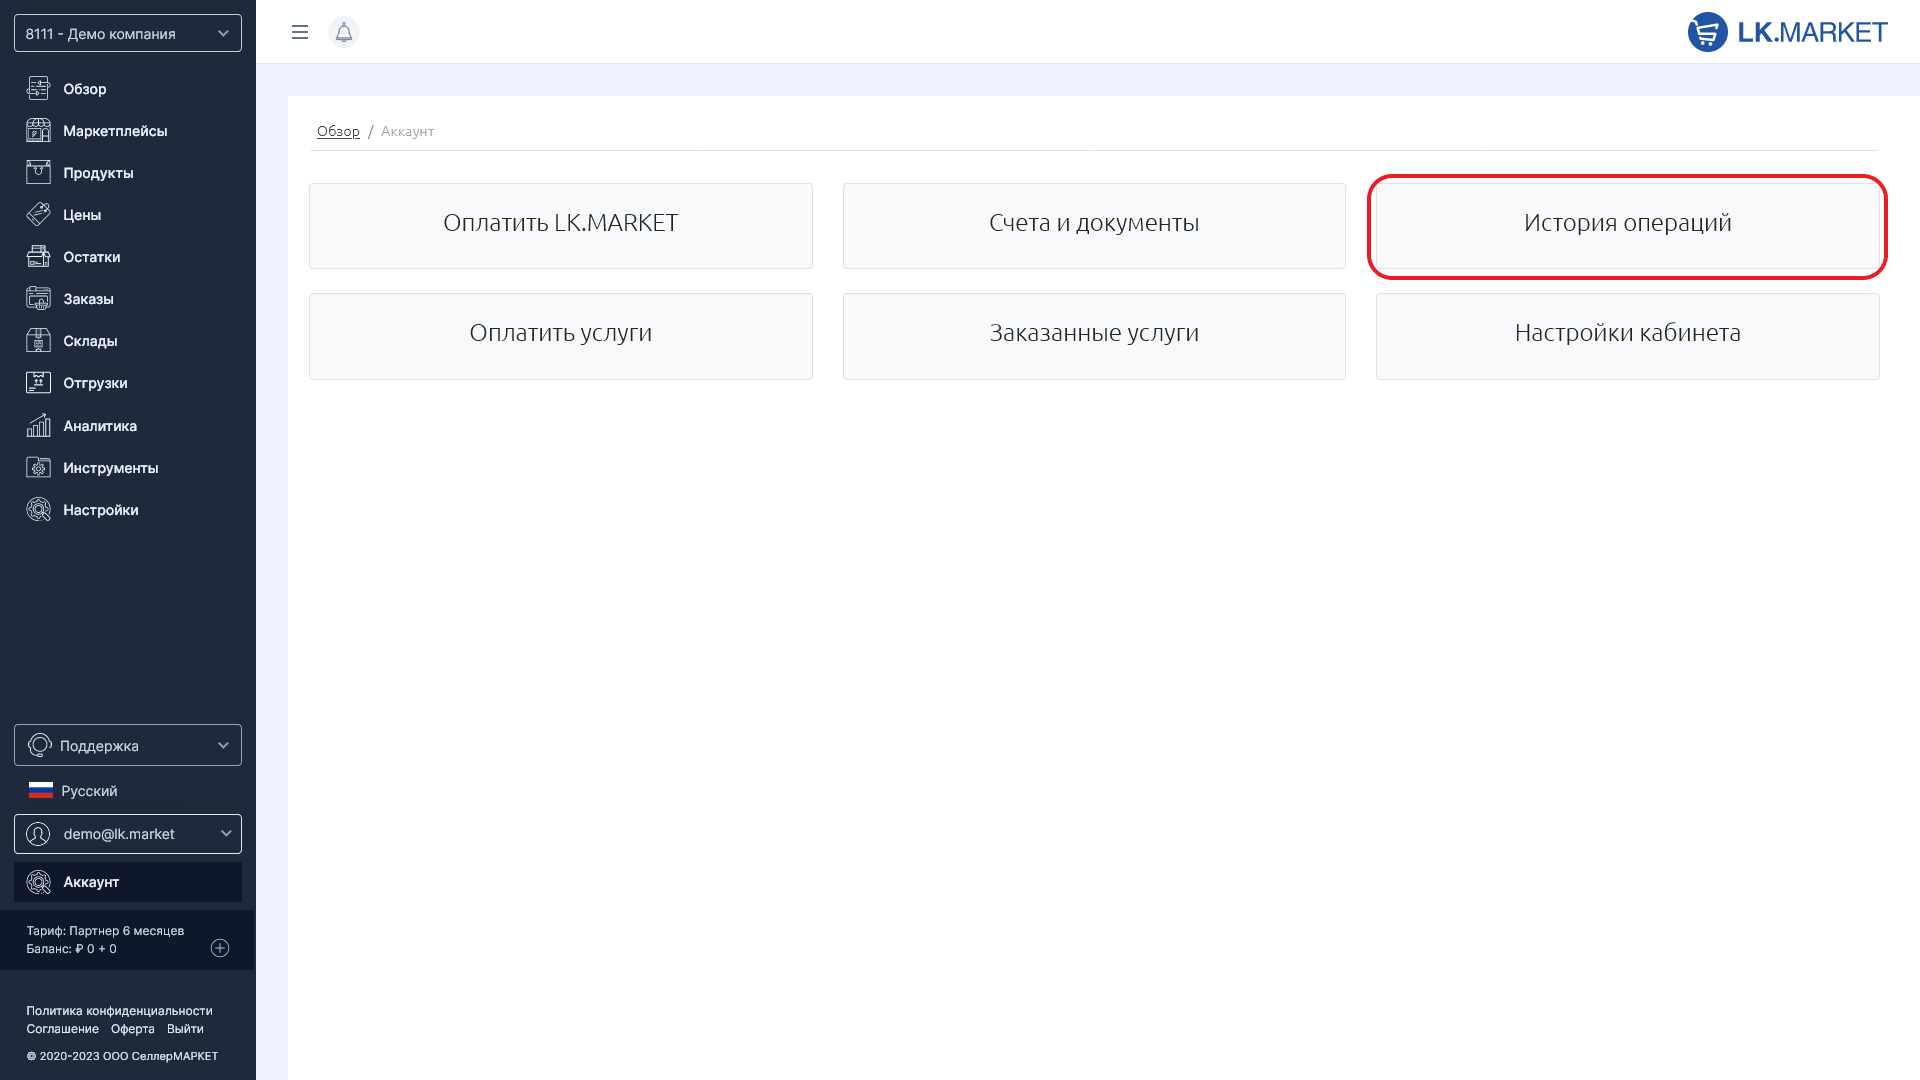The width and height of the screenshot is (1920, 1080).
Task: Click the notification bell icon
Action: pyautogui.click(x=343, y=32)
